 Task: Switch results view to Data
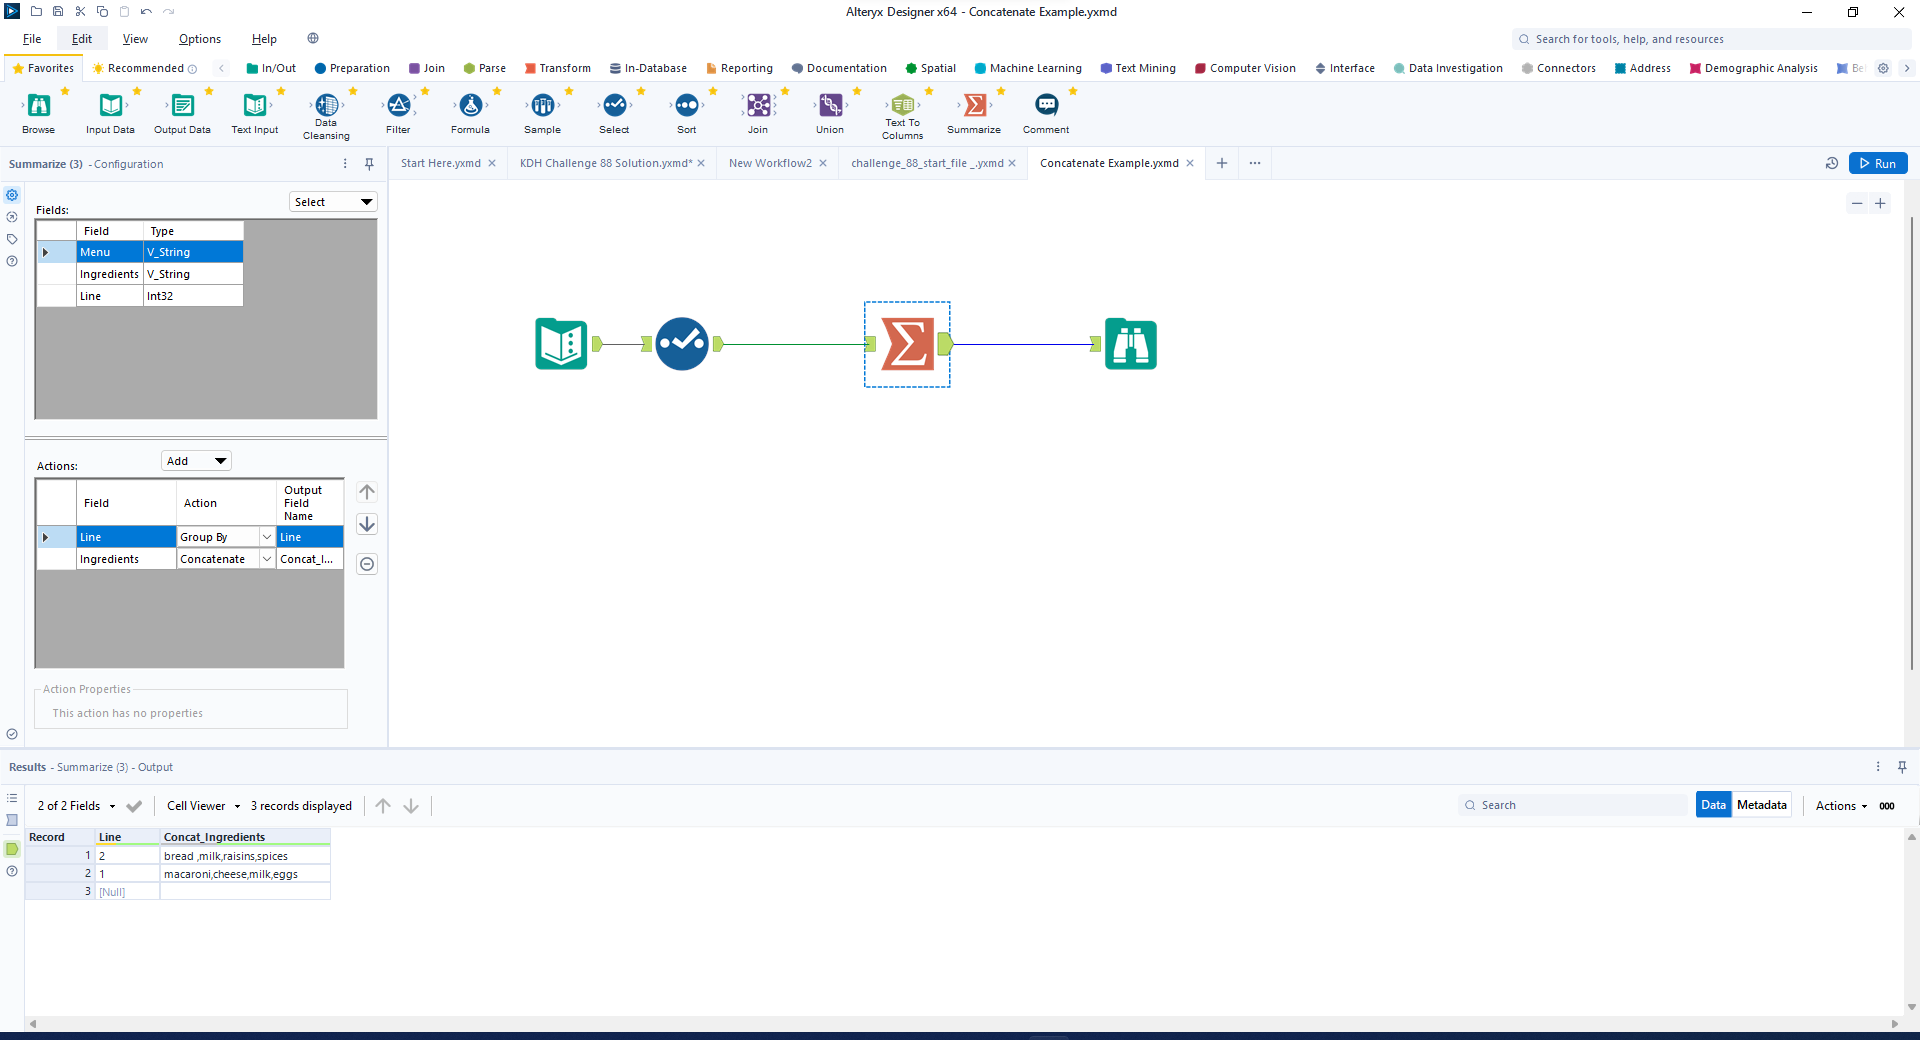point(1714,805)
